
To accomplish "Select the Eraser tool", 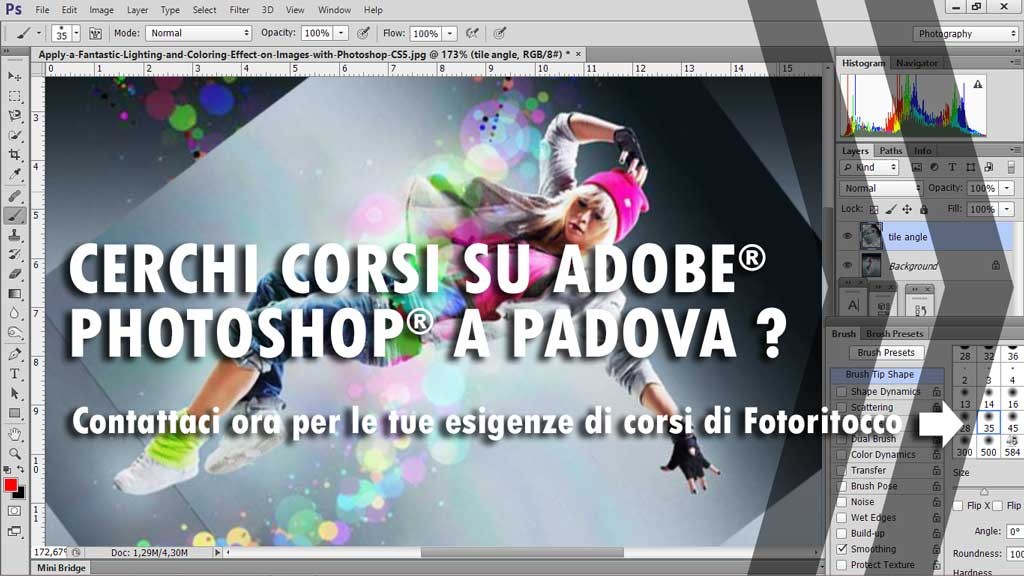I will (14, 274).
